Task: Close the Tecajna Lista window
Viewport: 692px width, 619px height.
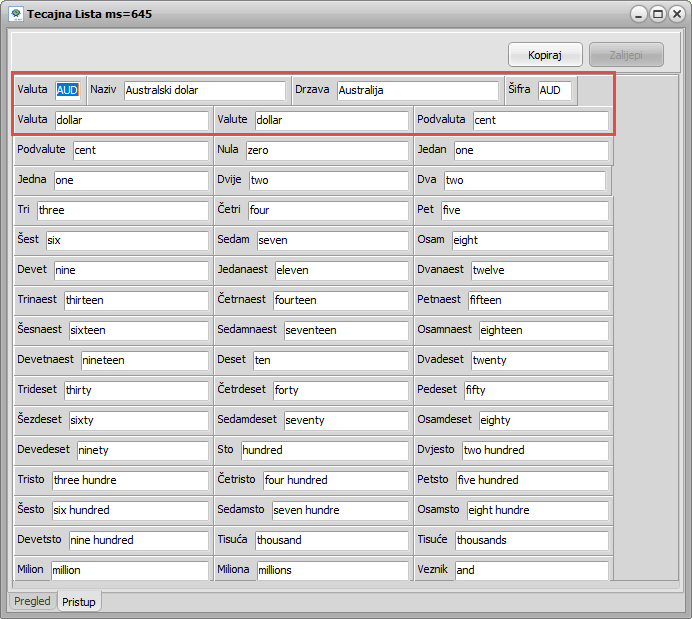Action: [x=676, y=15]
